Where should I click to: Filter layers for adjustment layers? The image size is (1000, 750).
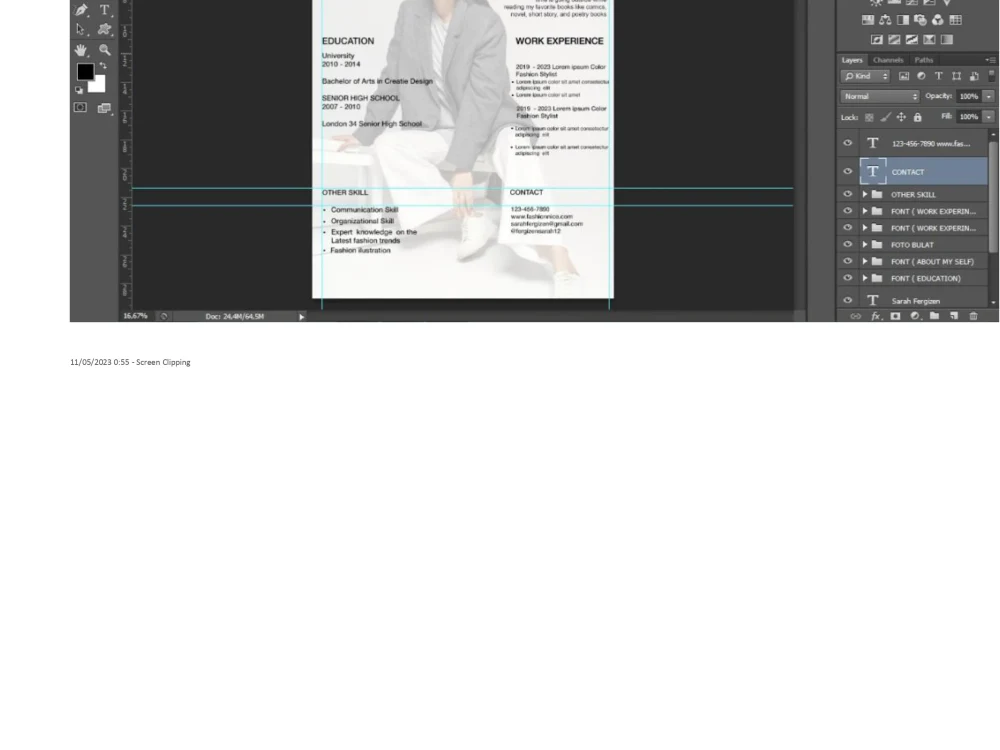(922, 77)
